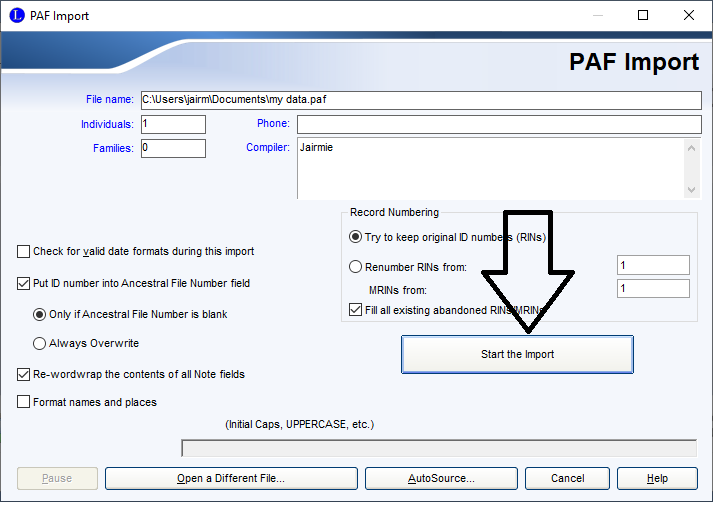Toggle Re-wordwrap contents of all Note fields
713x518 pixels.
(x=24, y=374)
